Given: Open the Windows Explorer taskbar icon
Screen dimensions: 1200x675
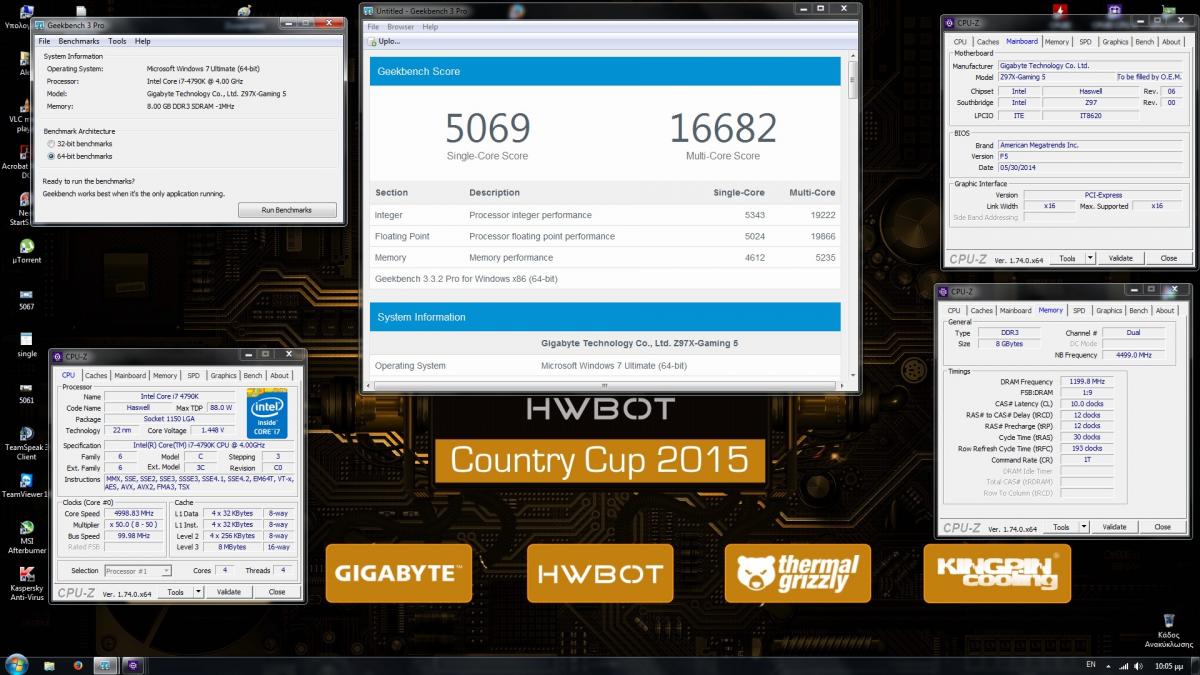Looking at the screenshot, I should point(50,665).
